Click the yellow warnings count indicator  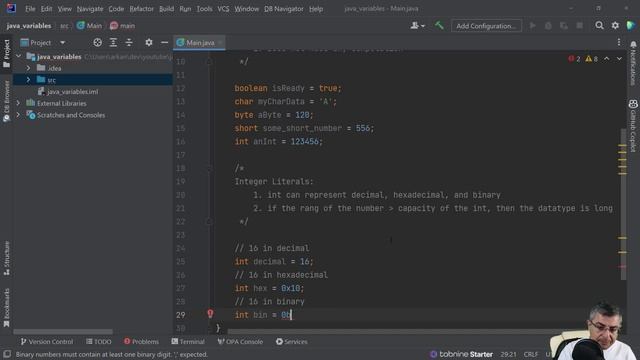[x=591, y=59]
